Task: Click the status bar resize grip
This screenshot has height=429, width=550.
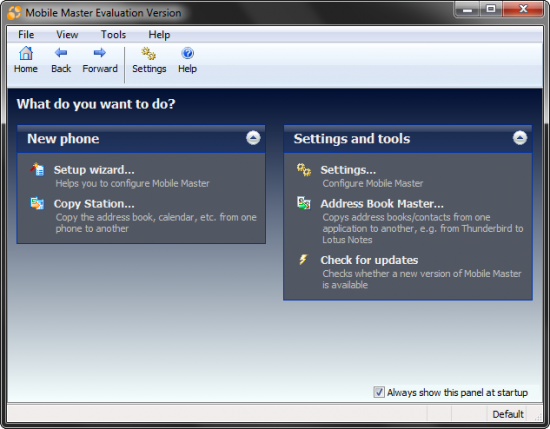Action: [x=538, y=416]
